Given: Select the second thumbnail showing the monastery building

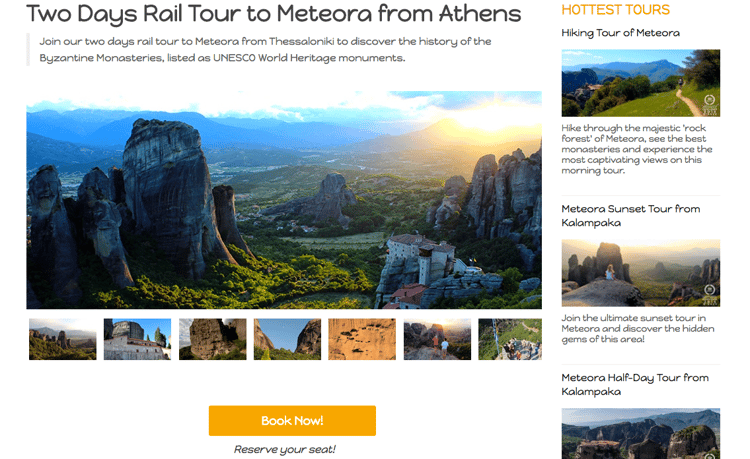Looking at the screenshot, I should [x=138, y=339].
